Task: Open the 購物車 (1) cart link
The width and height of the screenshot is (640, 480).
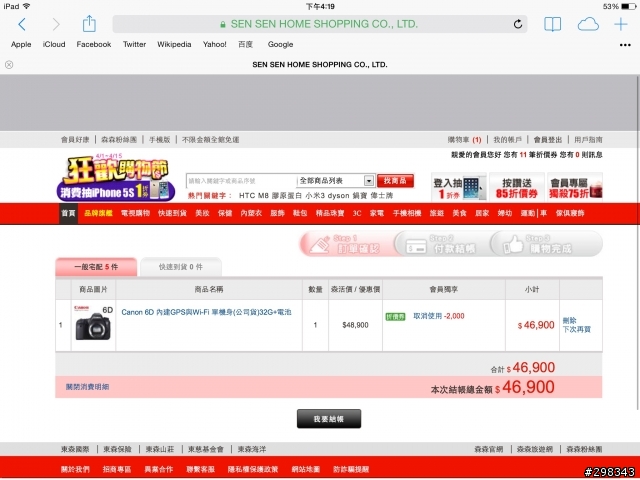Action: pos(464,140)
